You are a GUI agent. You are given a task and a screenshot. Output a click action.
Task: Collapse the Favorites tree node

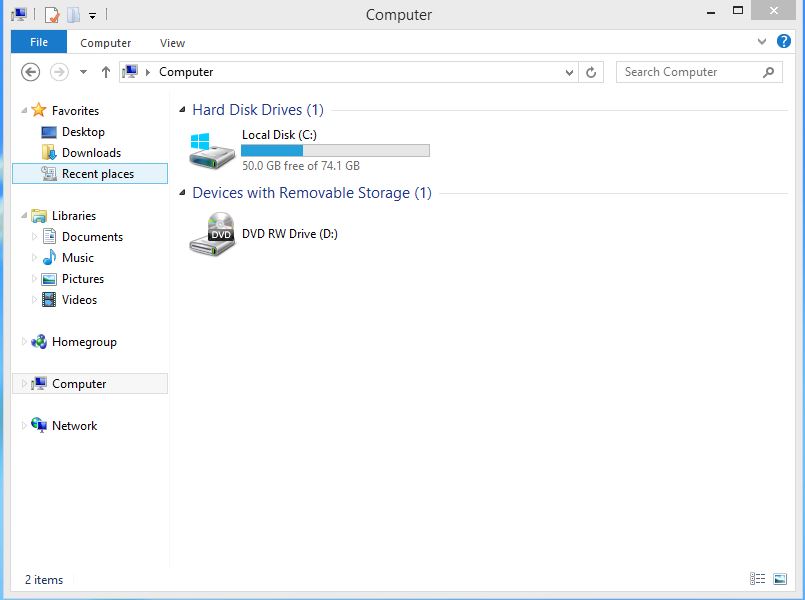(24, 110)
